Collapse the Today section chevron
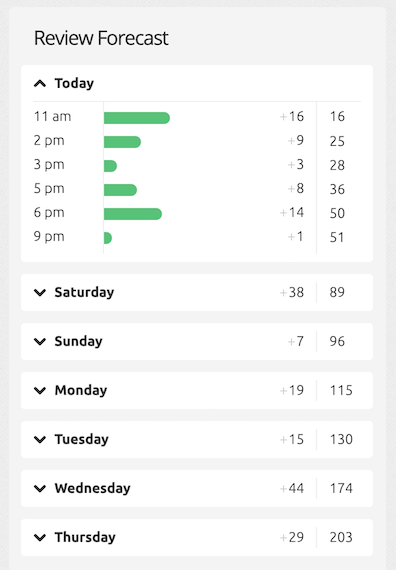Screen dimensions: 396x570 [40, 84]
